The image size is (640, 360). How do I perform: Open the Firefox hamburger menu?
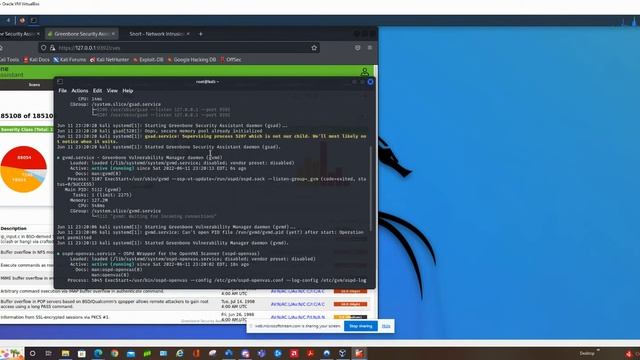(x=370, y=48)
